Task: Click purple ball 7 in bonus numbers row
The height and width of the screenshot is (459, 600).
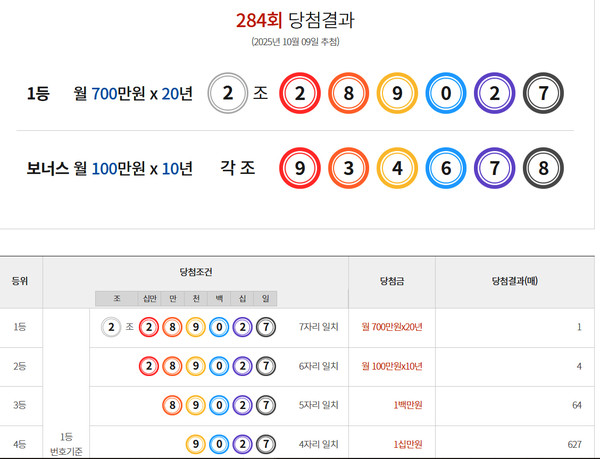Action: (494, 168)
